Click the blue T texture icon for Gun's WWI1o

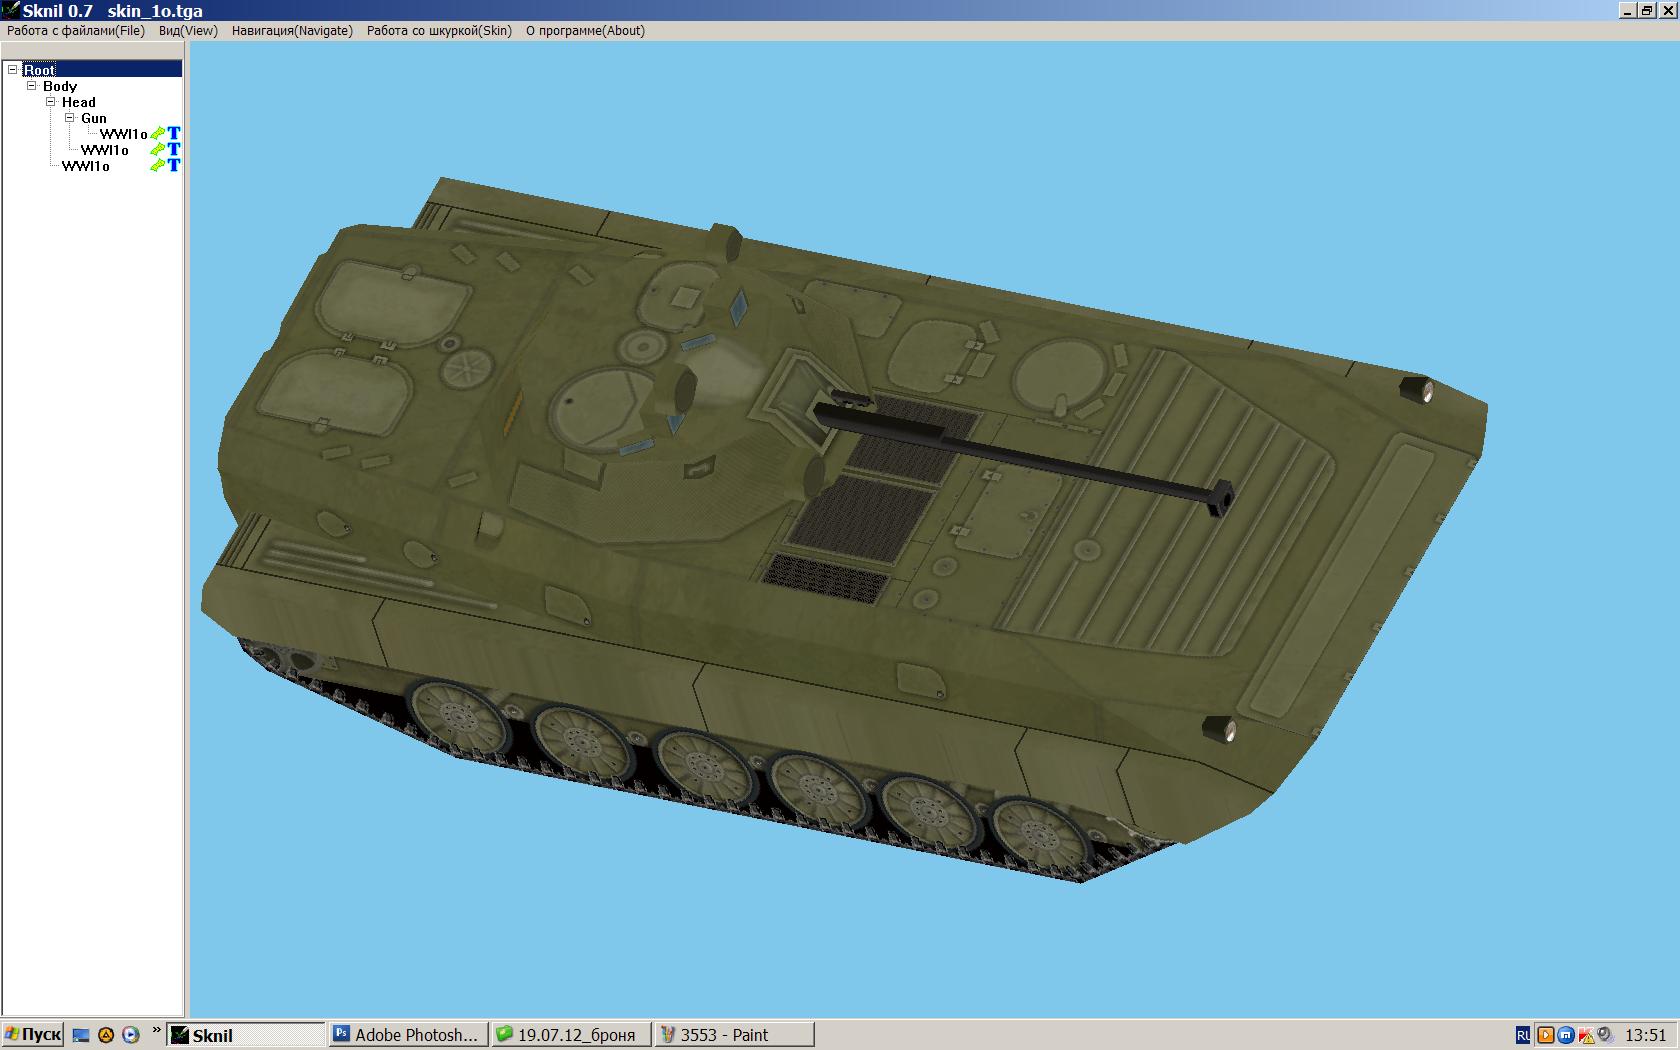tap(174, 133)
